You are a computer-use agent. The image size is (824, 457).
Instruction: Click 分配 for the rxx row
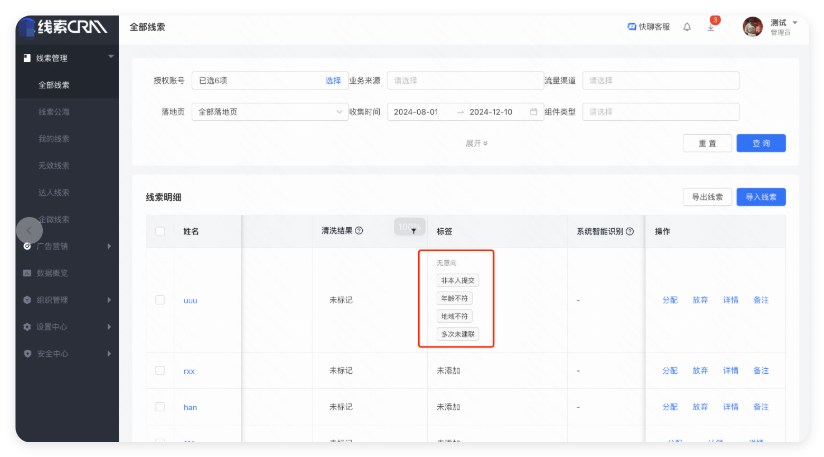(x=670, y=370)
